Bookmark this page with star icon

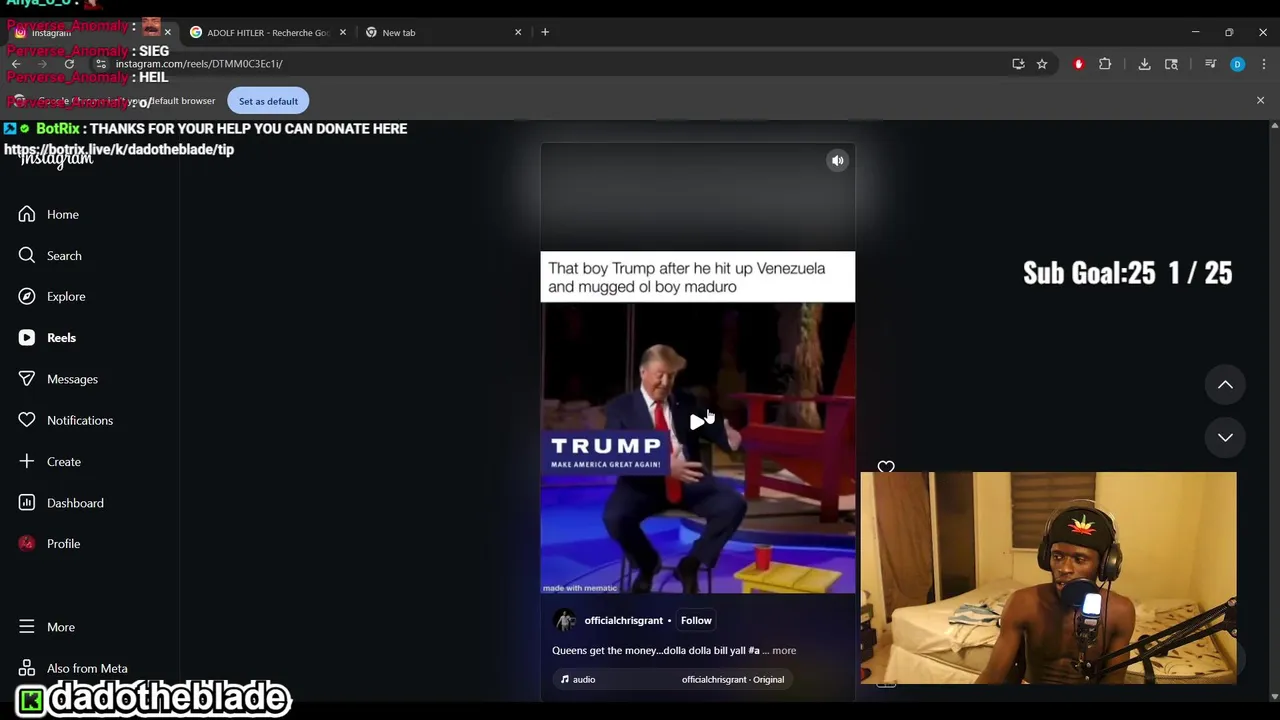pos(1042,64)
